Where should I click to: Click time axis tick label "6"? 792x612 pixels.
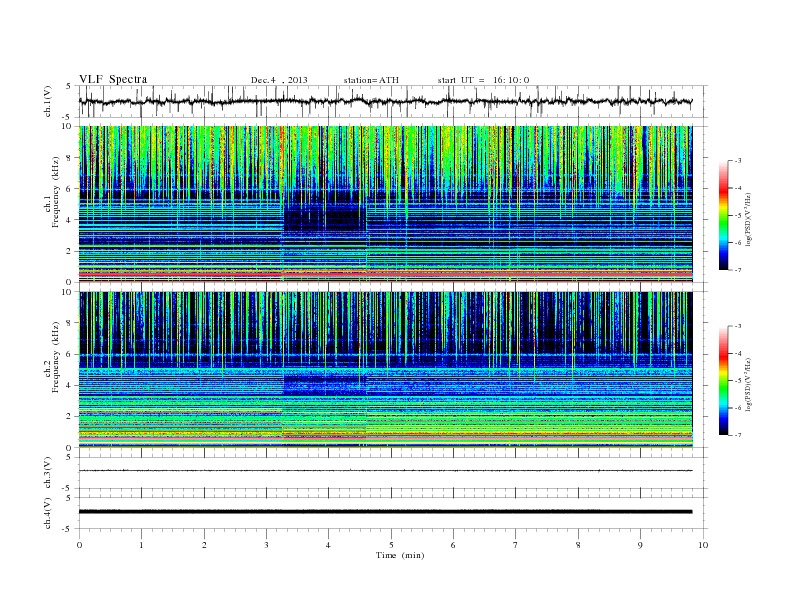point(453,545)
